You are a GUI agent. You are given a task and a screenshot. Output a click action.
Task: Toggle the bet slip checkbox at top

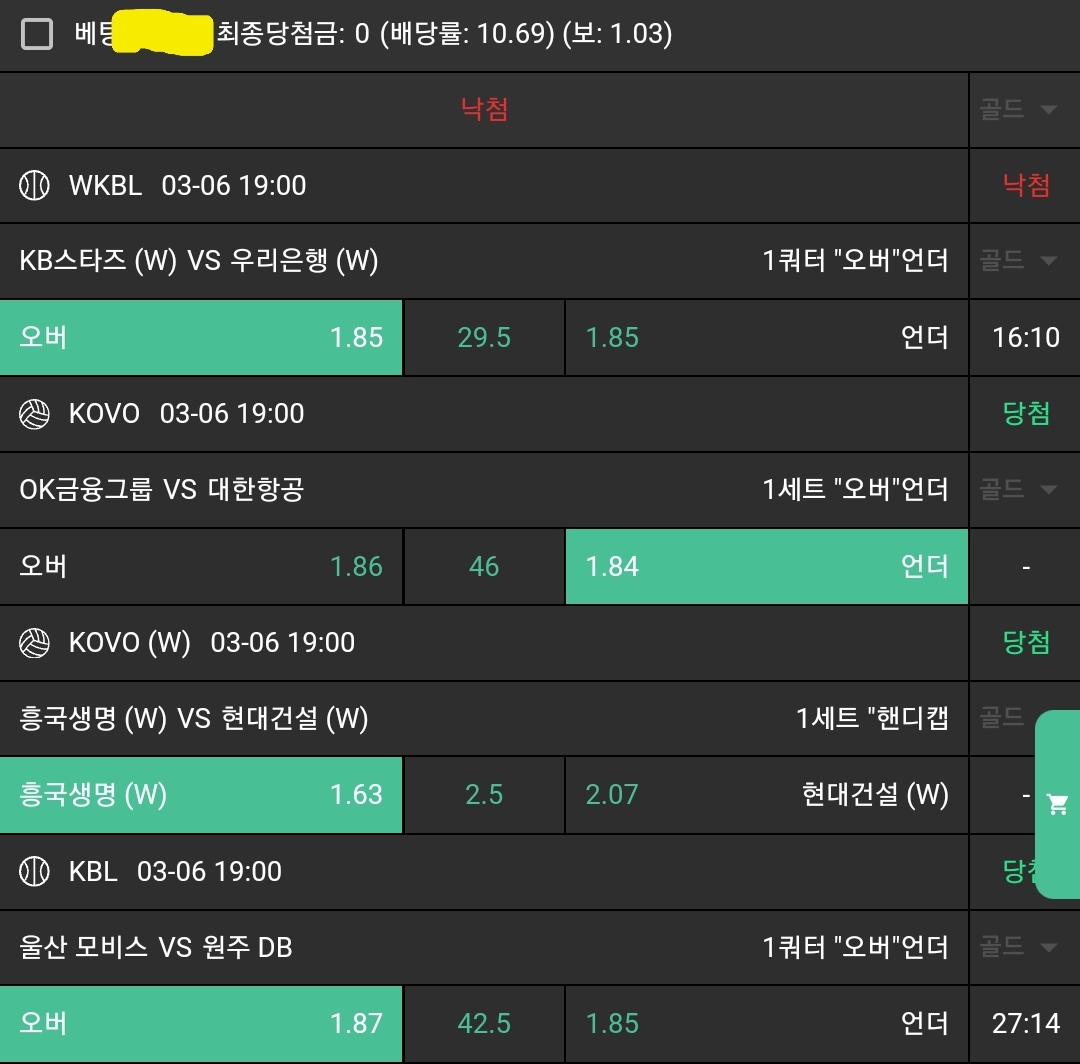pos(37,35)
